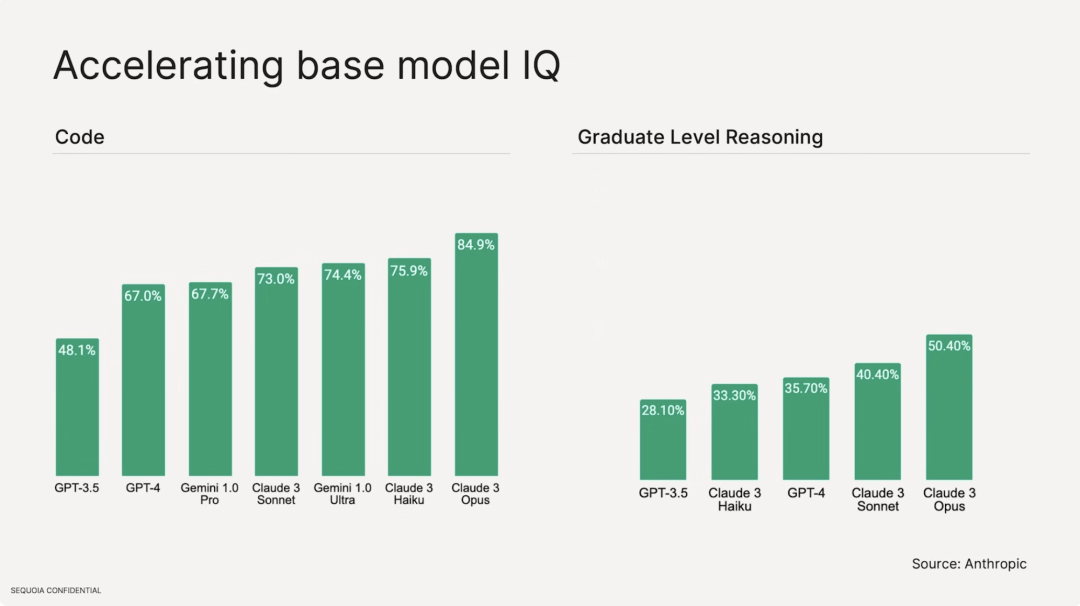Viewport: 1080px width, 606px height.
Task: Click the GPT-3.5 28.10% reasoning bar
Action: coord(663,439)
